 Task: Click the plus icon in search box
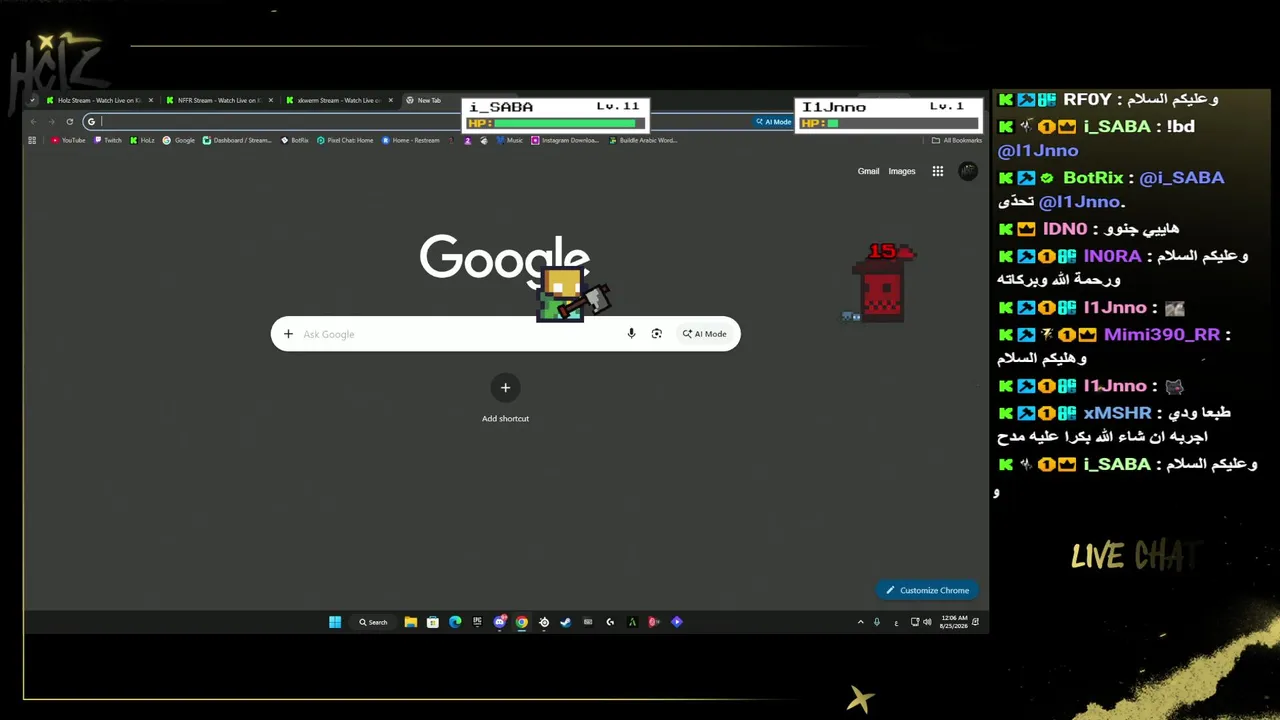(x=288, y=334)
